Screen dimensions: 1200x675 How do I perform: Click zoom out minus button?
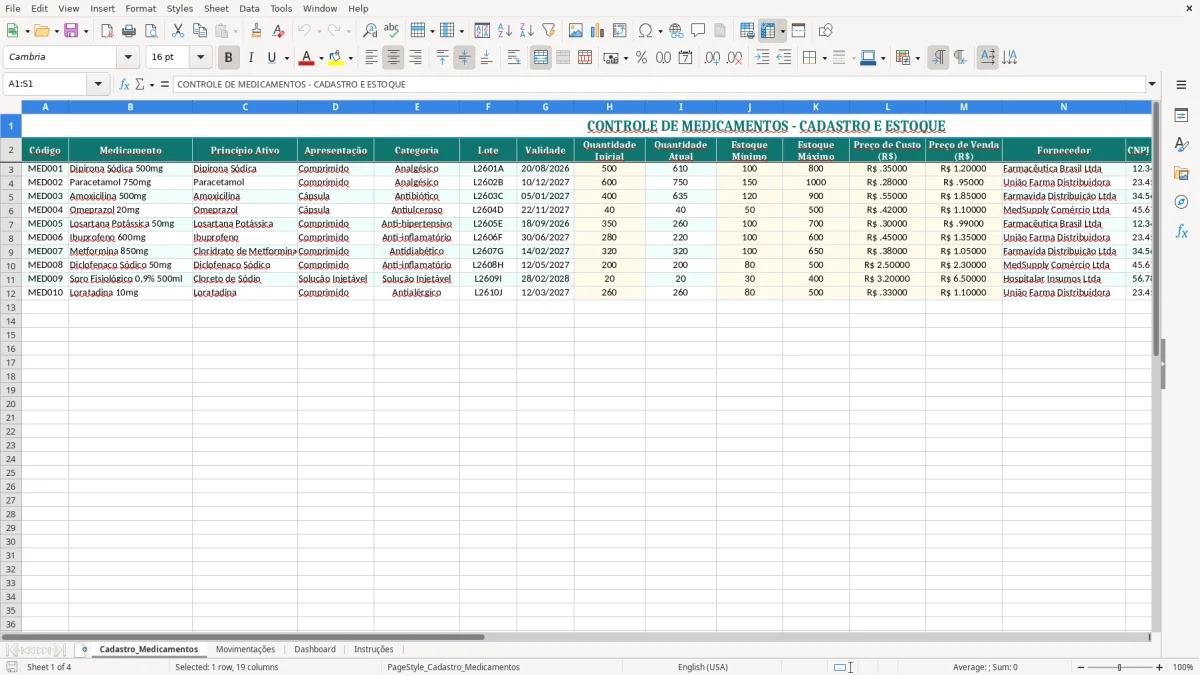[1080, 667]
